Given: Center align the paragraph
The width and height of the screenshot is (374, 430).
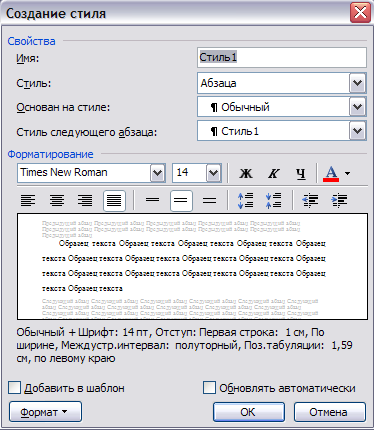Looking at the screenshot, I should tap(57, 201).
